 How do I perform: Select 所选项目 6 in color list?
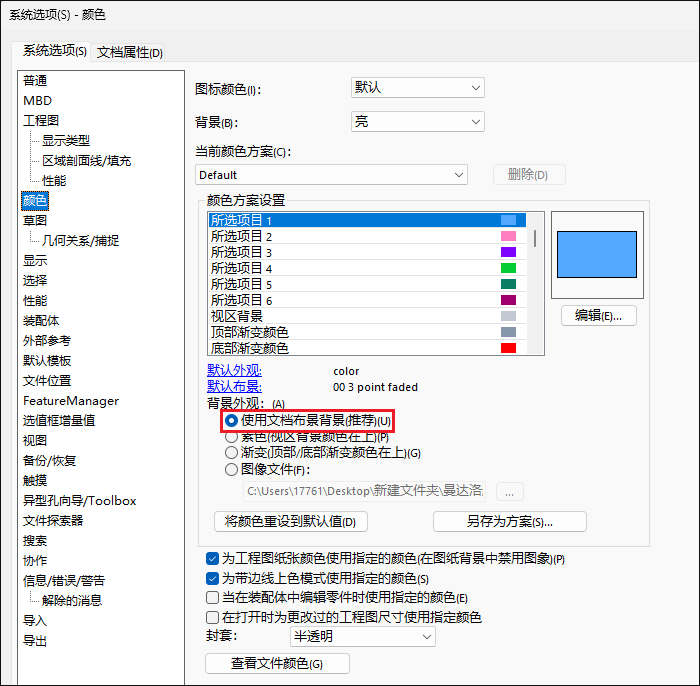click(x=367, y=300)
